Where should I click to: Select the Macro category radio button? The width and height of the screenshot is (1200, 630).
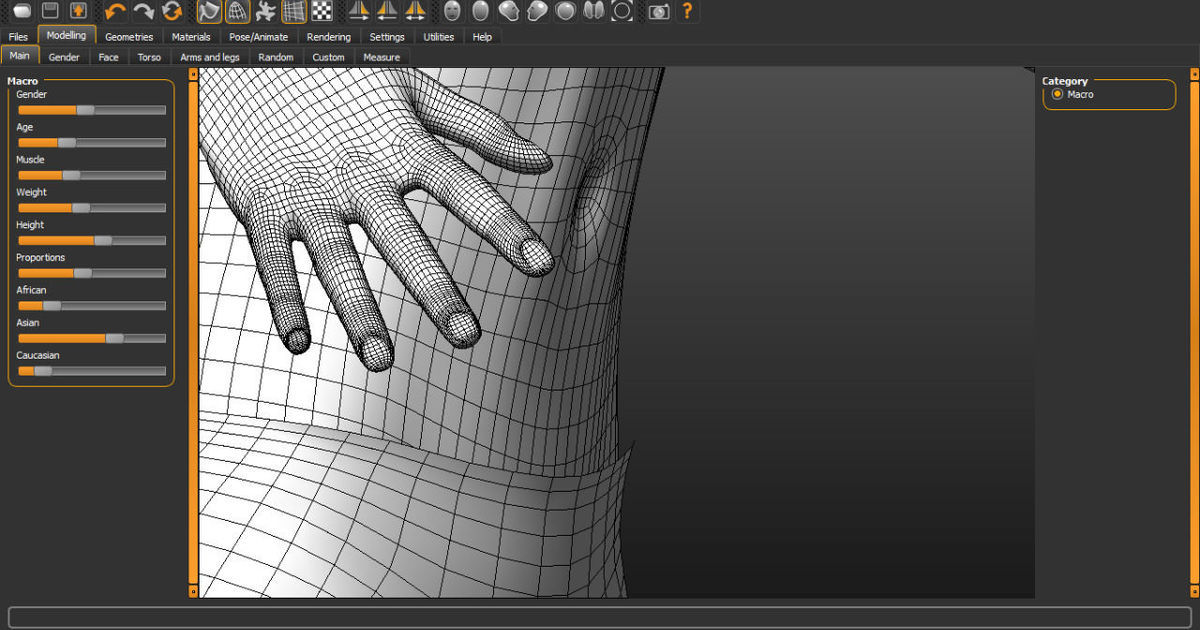coord(1057,94)
